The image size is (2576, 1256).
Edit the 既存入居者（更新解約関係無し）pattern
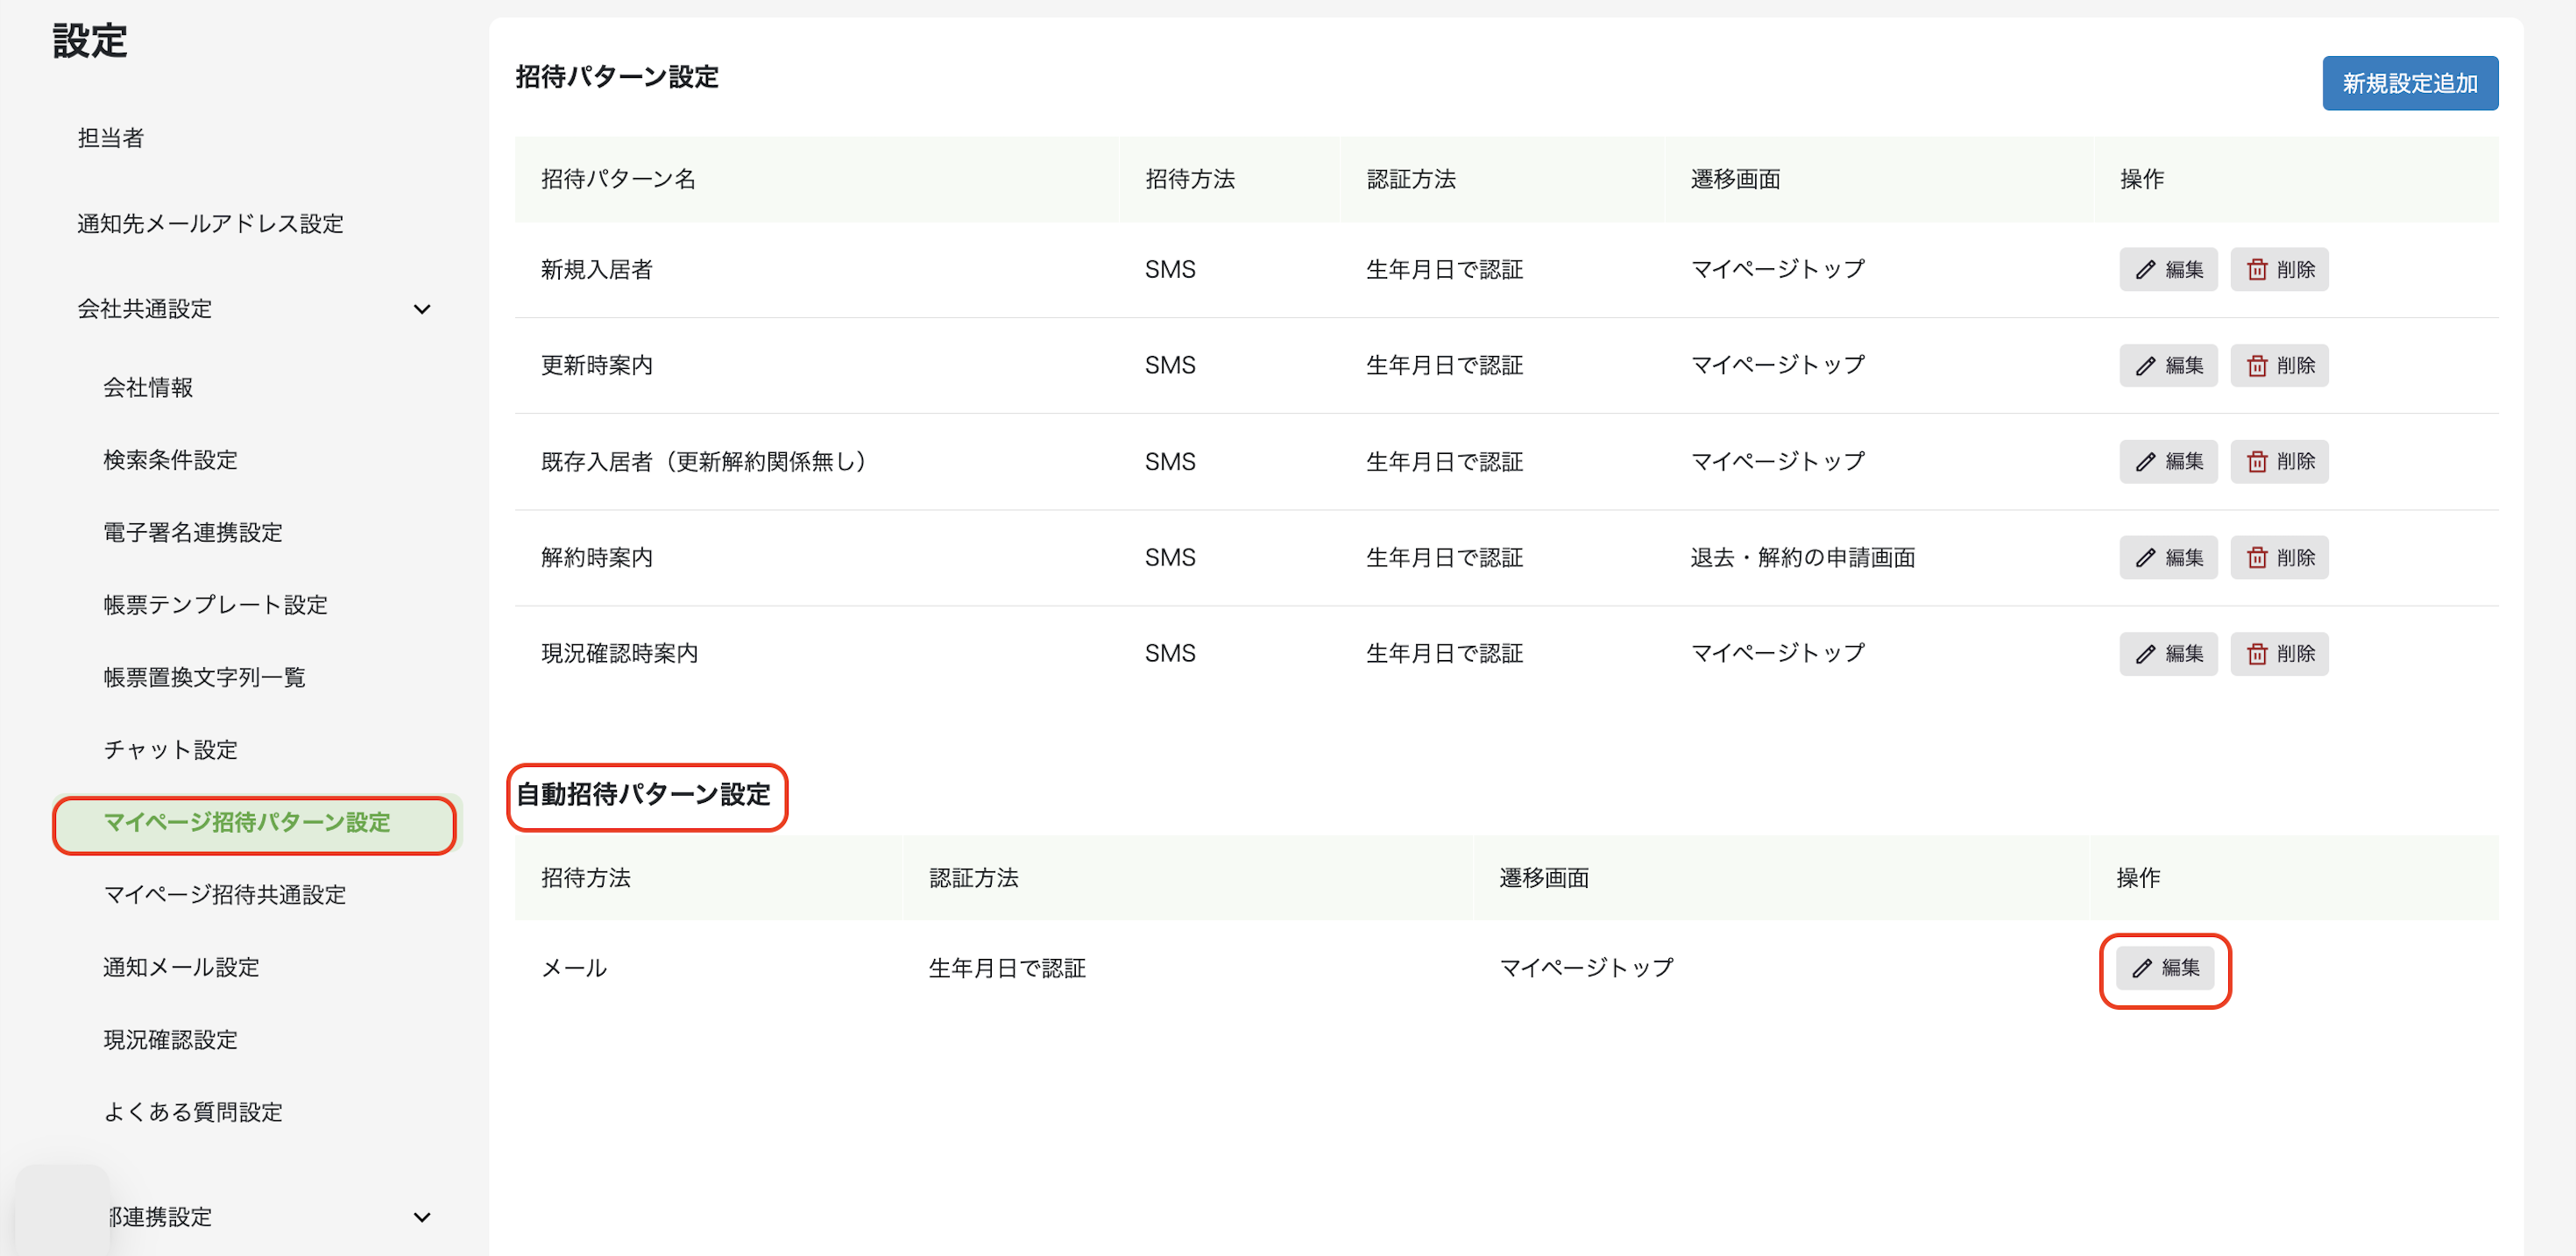coord(2167,461)
